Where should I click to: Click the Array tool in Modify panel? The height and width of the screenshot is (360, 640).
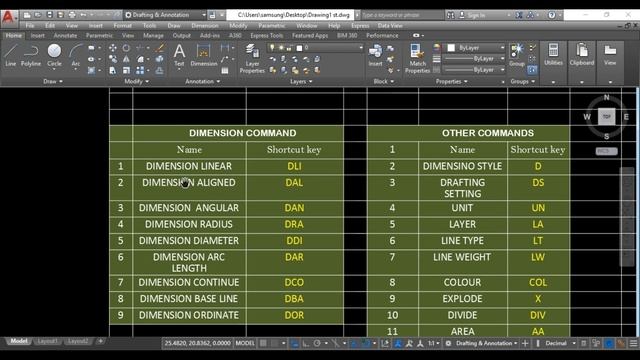tap(140, 70)
